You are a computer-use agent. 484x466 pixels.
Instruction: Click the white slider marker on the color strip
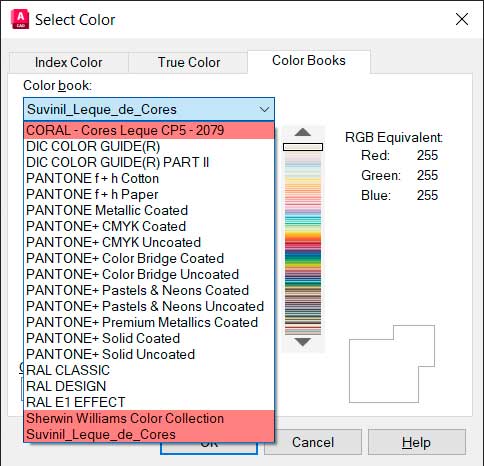point(303,147)
